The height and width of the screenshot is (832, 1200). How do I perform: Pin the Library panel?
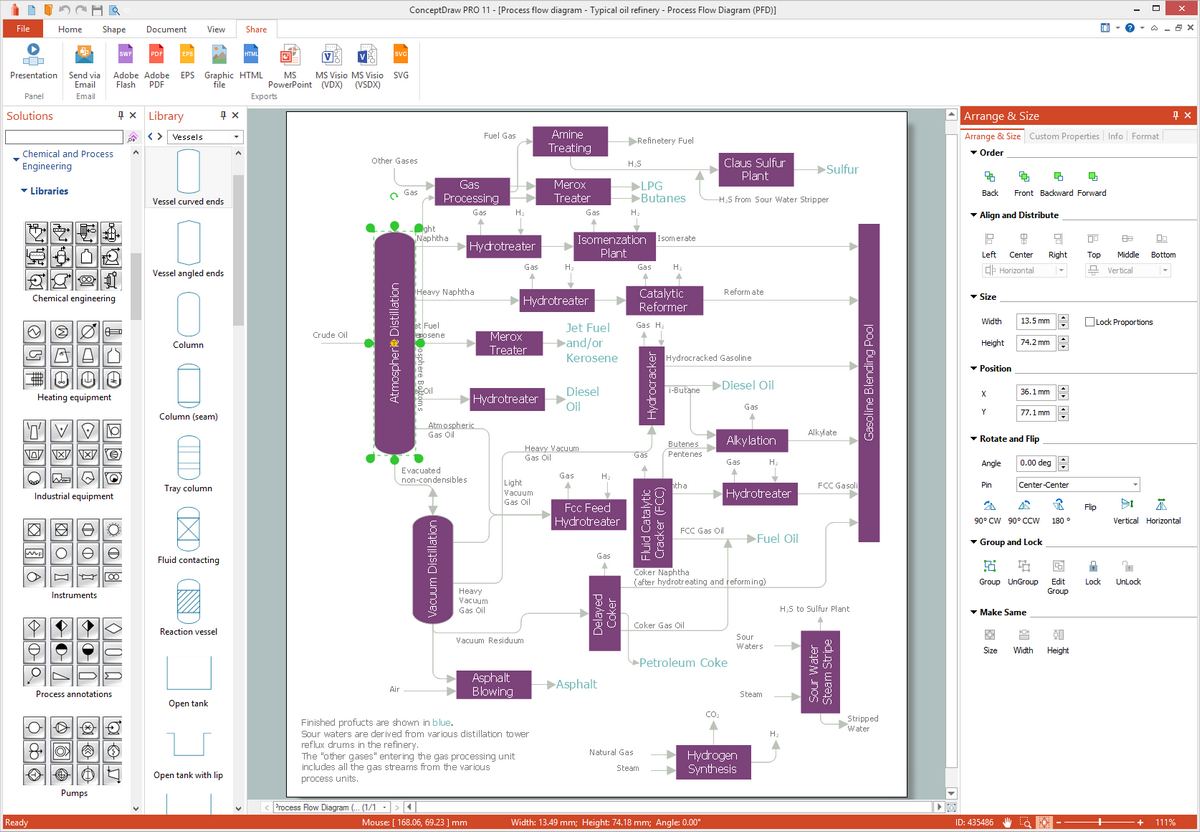[x=223, y=116]
